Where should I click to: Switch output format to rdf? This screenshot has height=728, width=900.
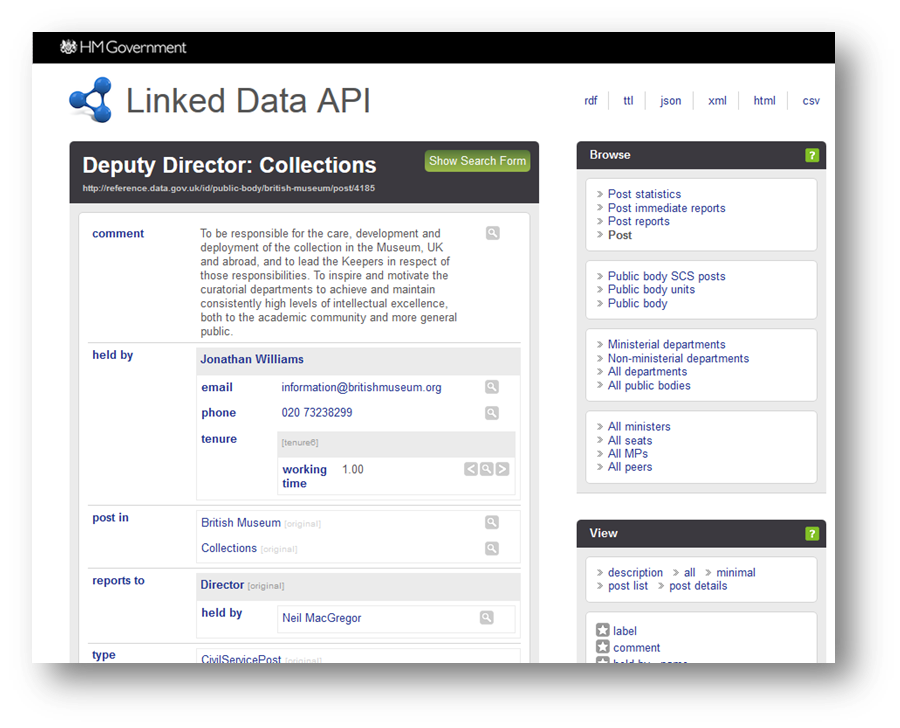pos(591,101)
